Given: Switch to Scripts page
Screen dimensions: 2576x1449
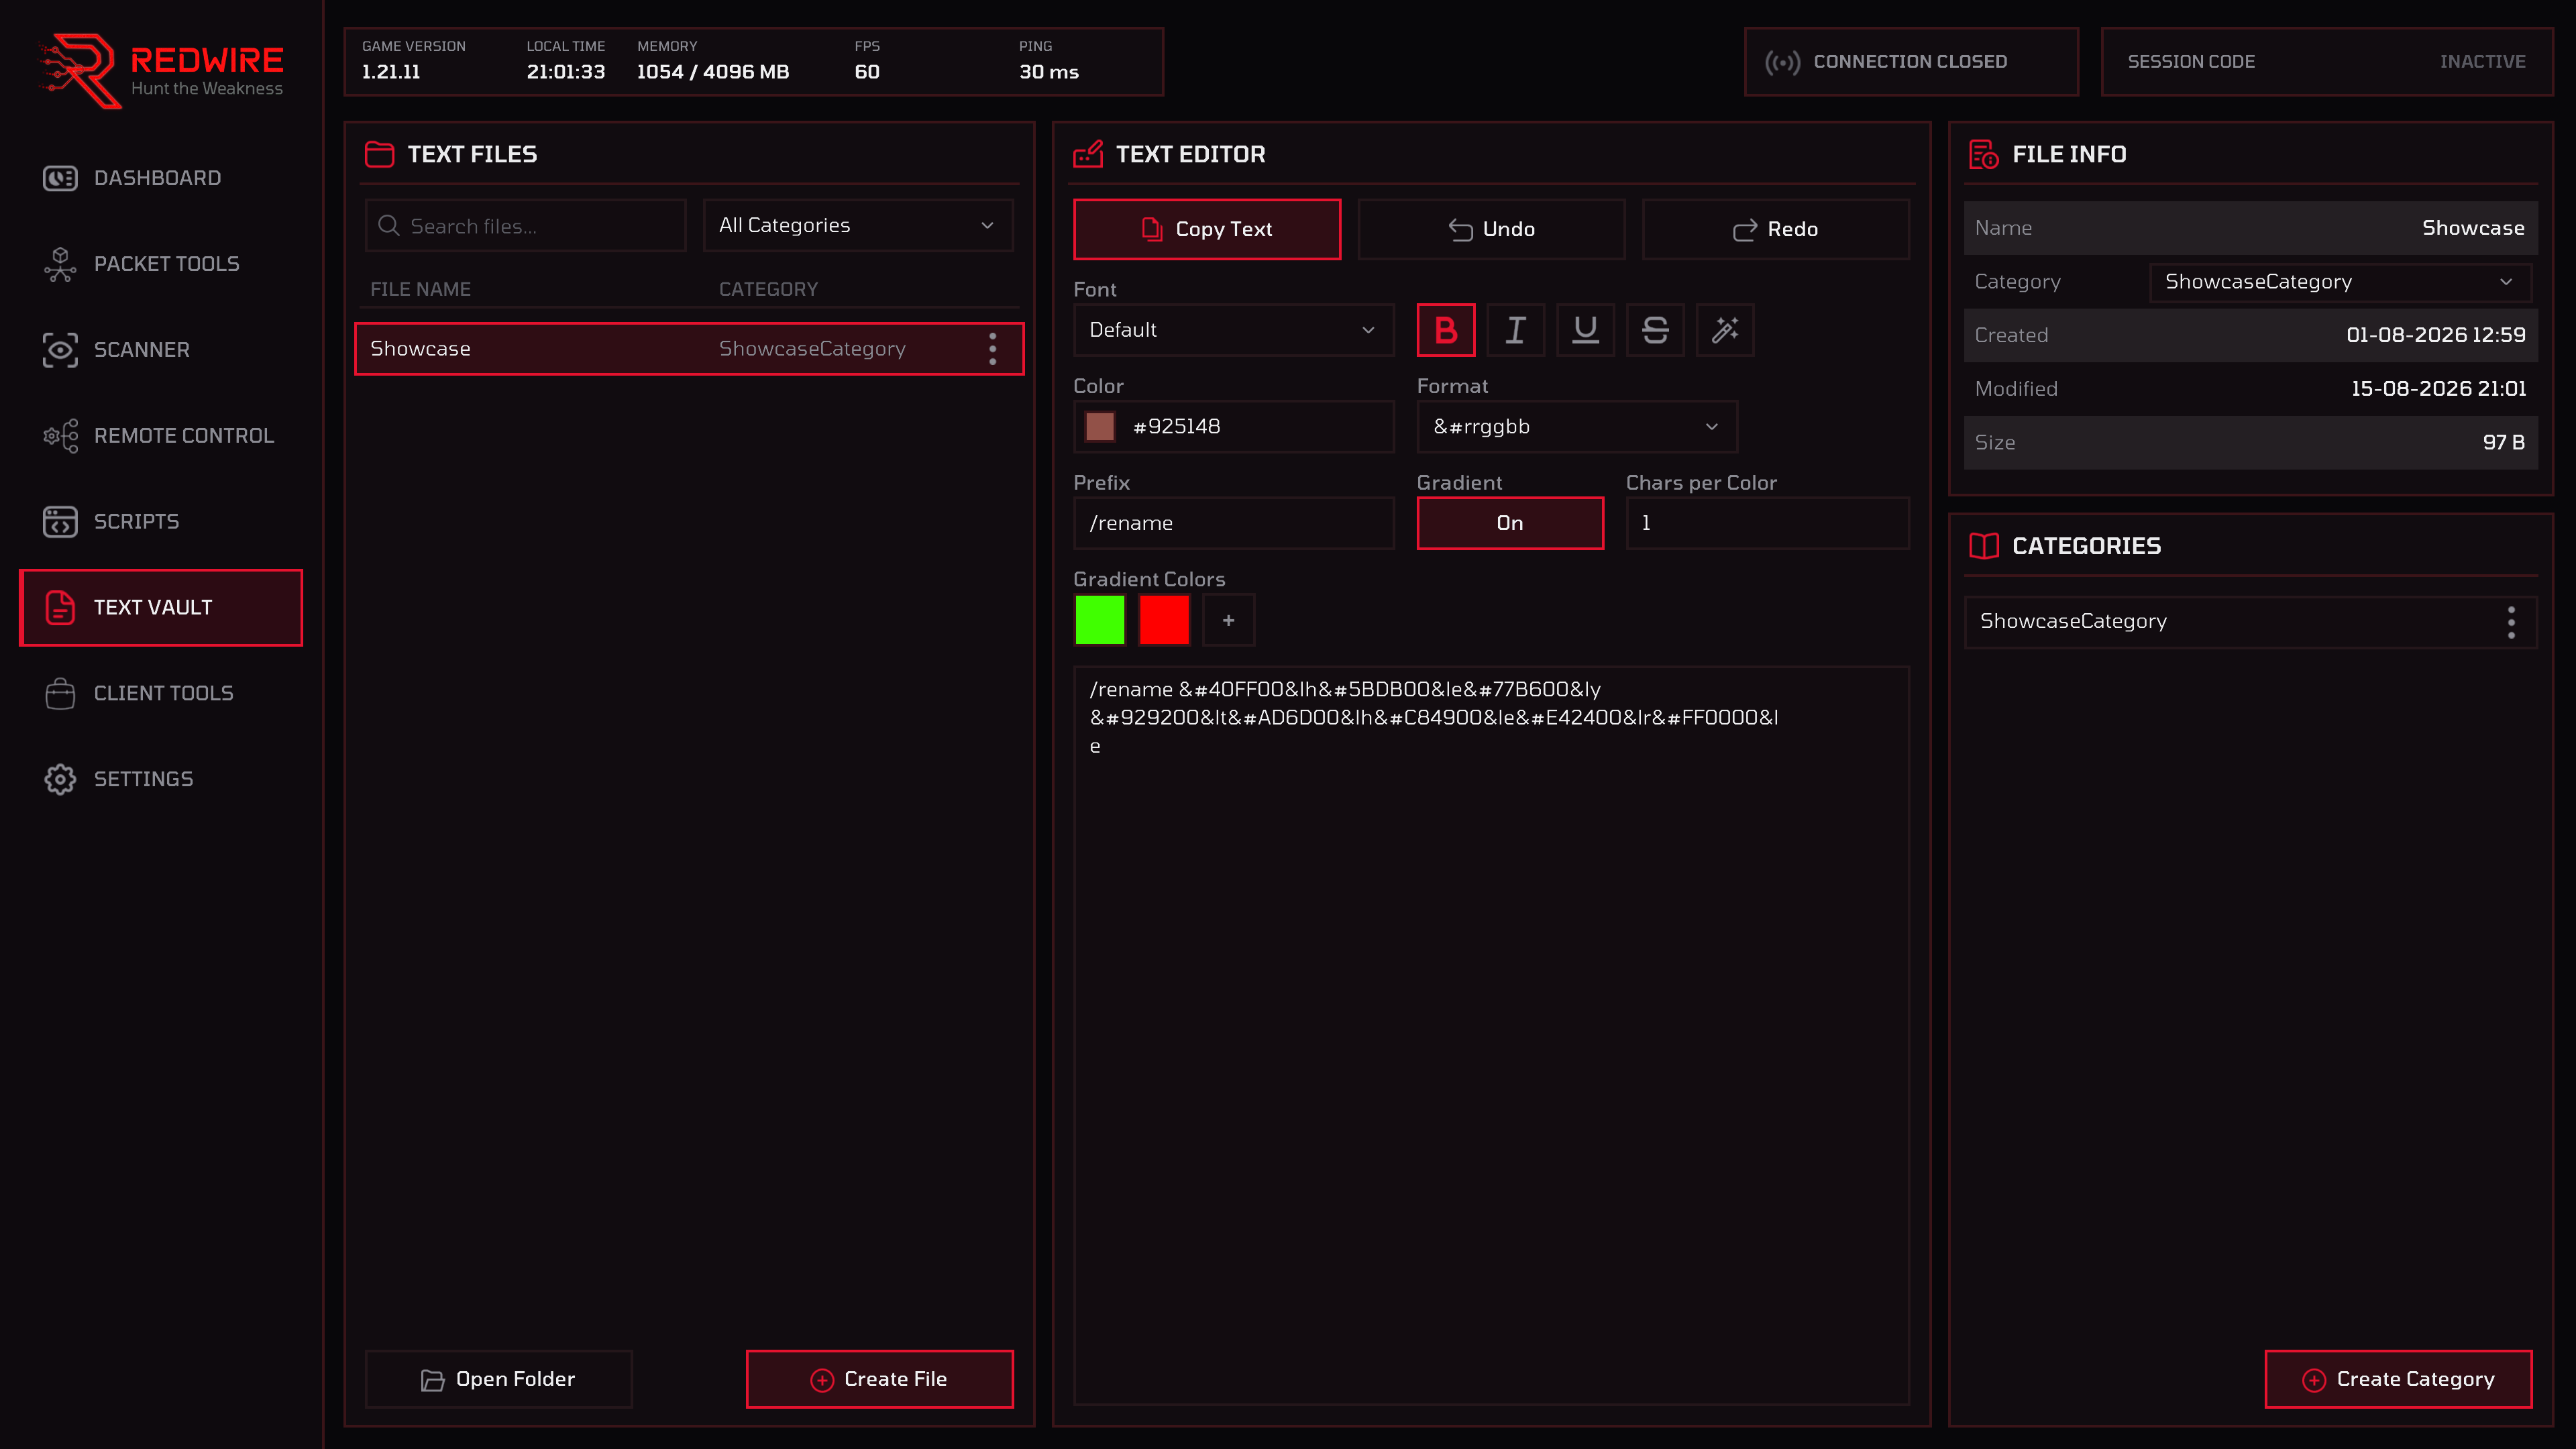Looking at the screenshot, I should [x=160, y=522].
